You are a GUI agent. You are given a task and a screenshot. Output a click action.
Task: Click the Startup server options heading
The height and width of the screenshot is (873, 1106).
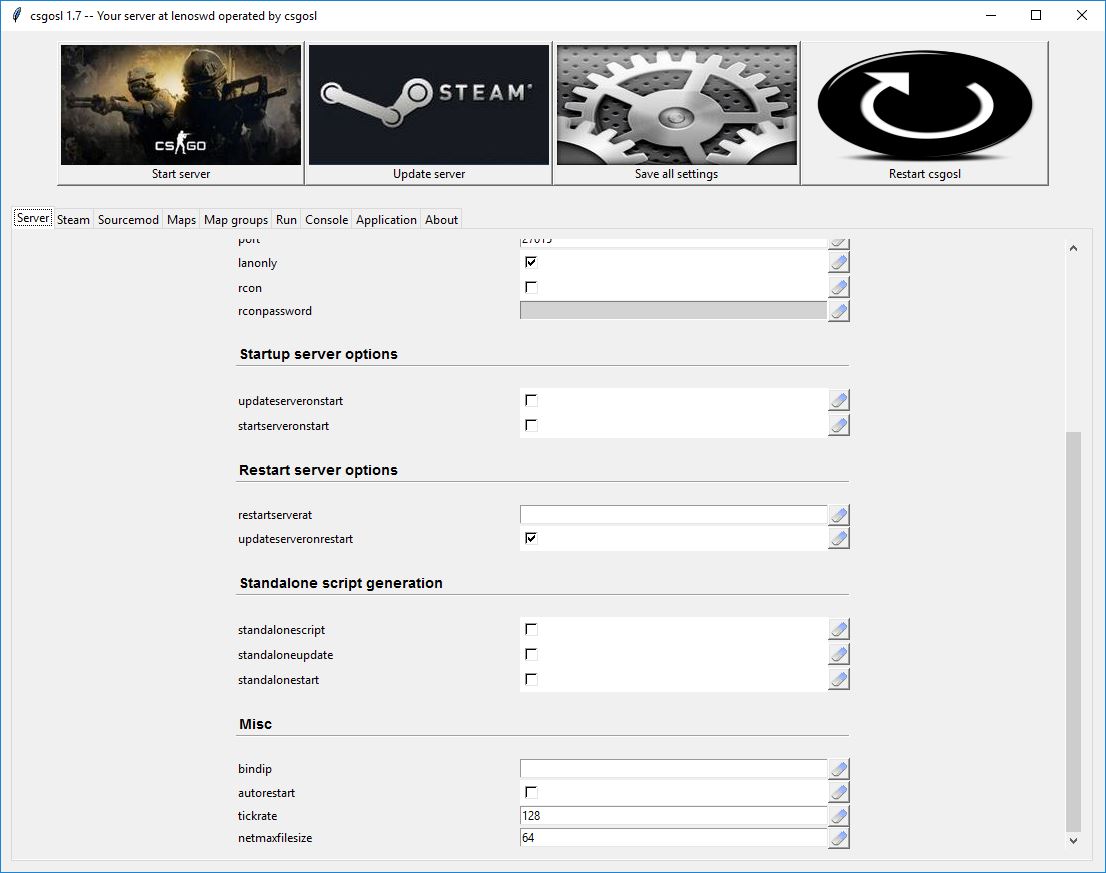(318, 354)
